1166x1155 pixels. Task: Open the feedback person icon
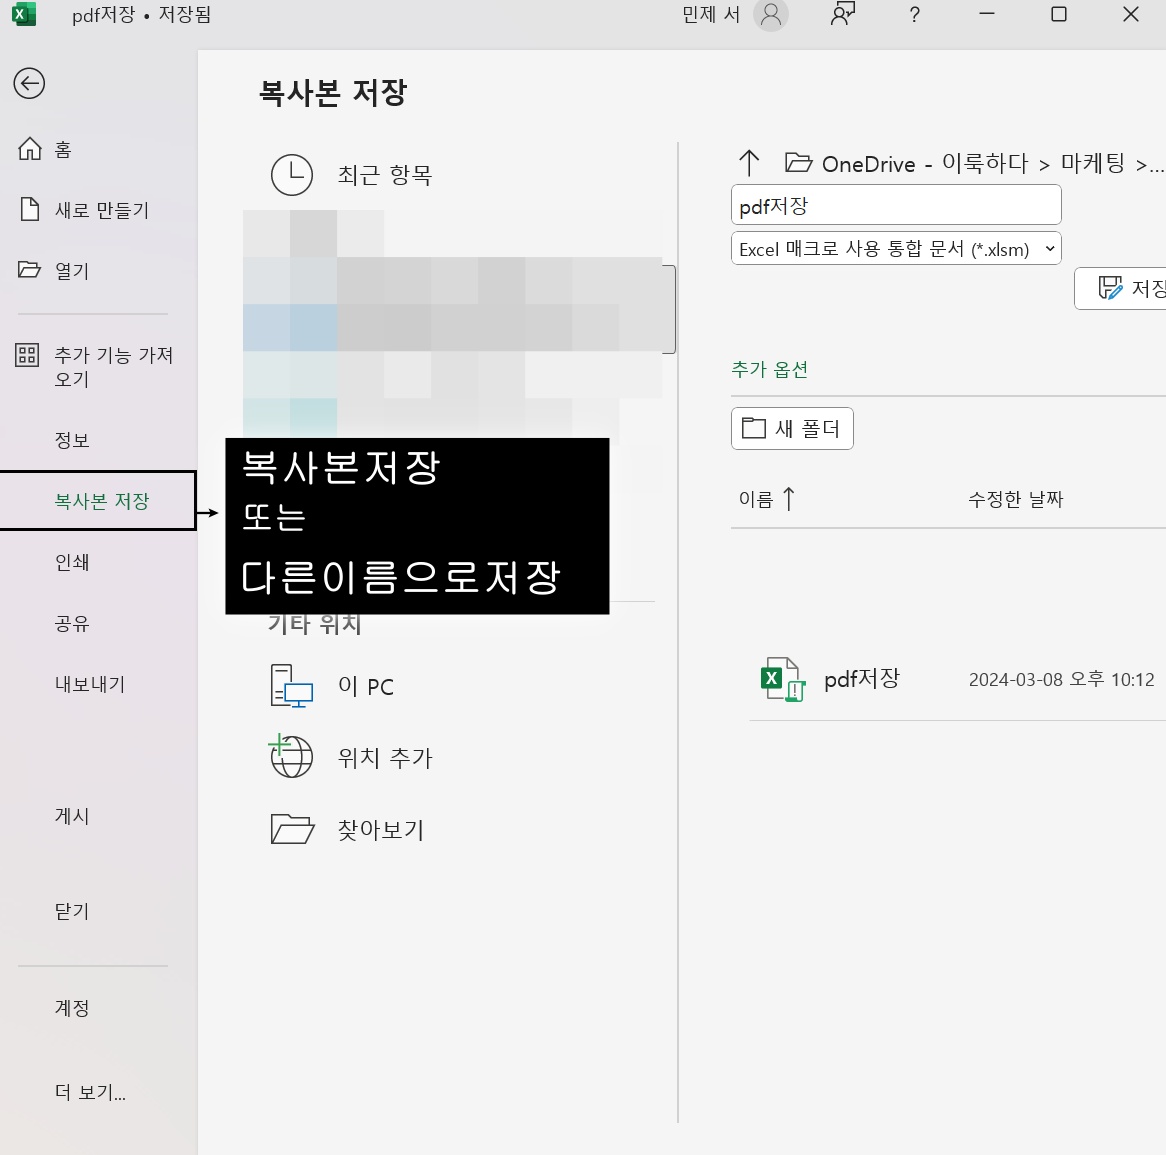pyautogui.click(x=843, y=14)
